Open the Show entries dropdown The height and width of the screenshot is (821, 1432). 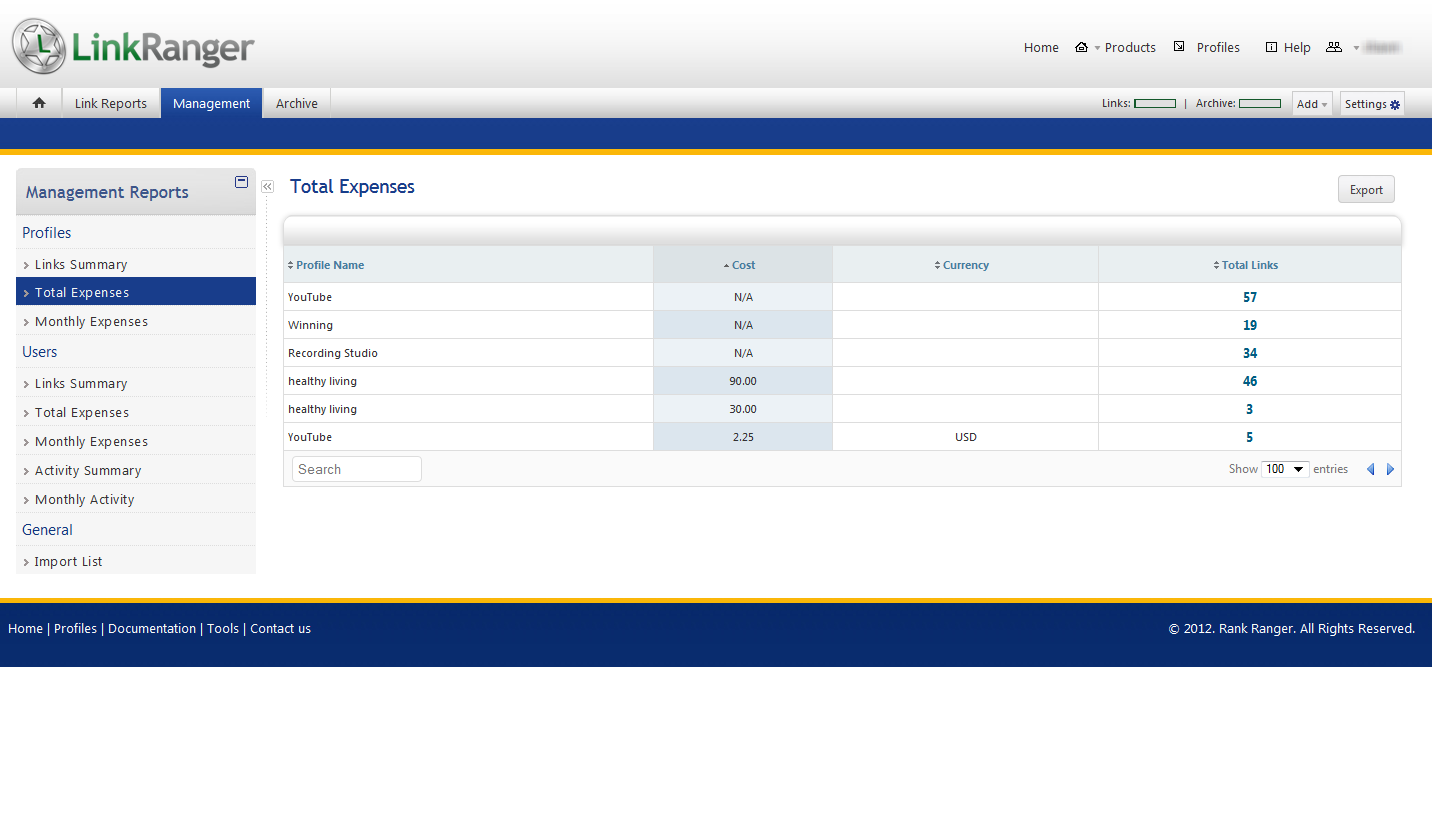coord(1285,469)
